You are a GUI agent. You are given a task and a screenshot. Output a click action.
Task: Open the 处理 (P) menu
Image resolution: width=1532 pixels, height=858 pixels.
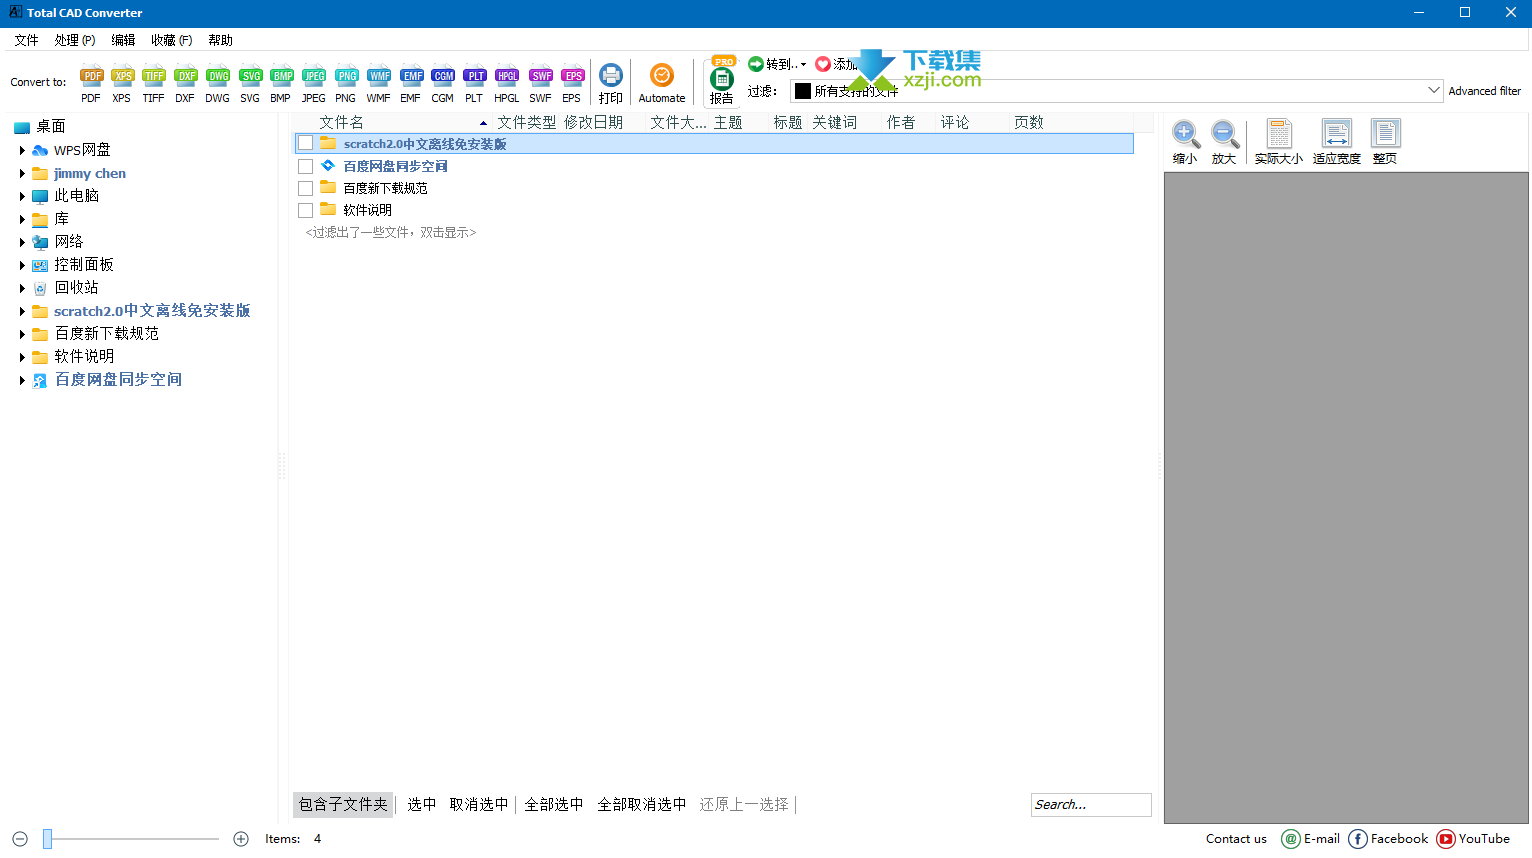click(75, 40)
